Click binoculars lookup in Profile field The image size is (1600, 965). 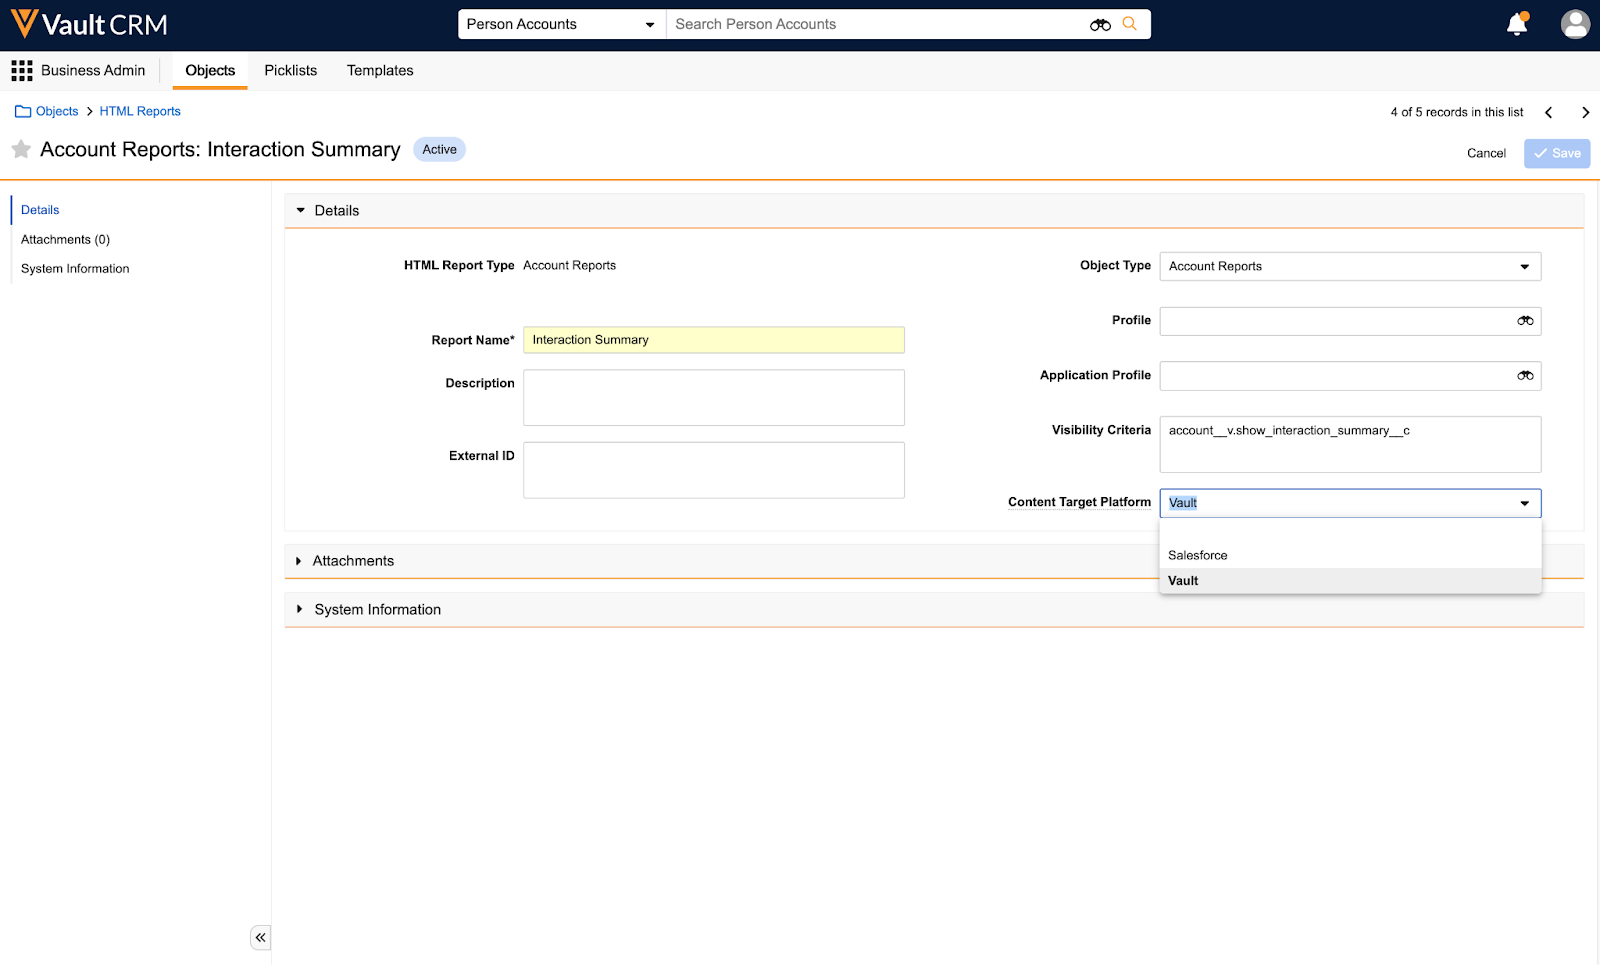(1525, 321)
